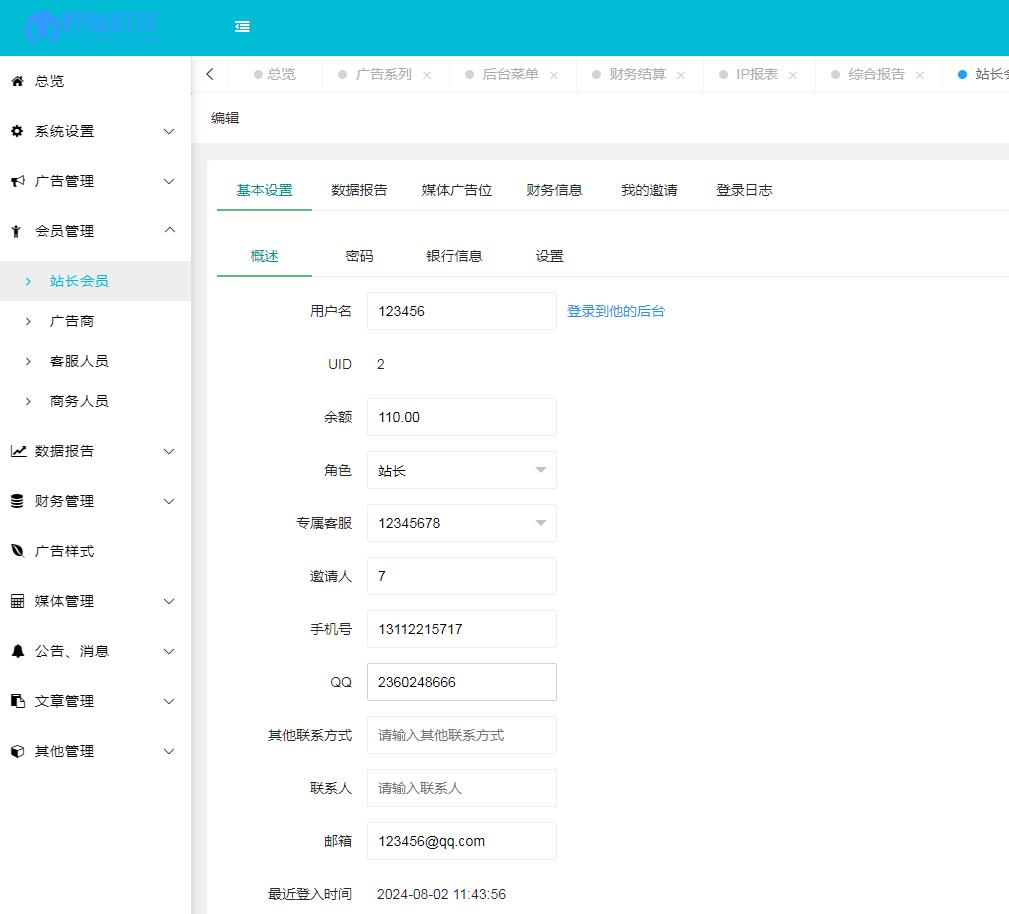Collapse the 会员管理 menu
Viewport: 1009px width, 914px height.
coord(169,231)
